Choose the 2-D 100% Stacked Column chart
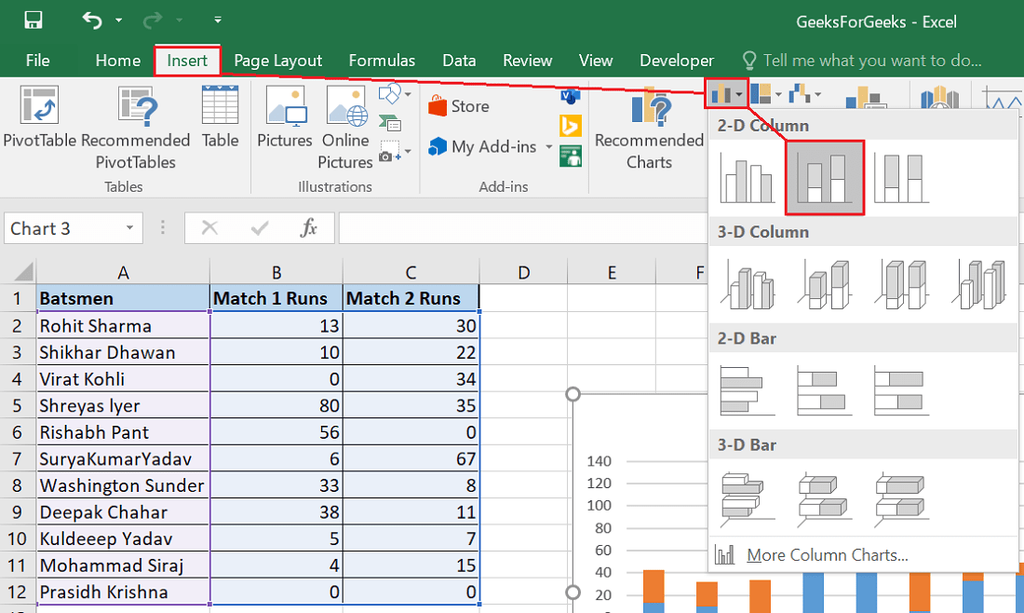 pyautogui.click(x=902, y=177)
